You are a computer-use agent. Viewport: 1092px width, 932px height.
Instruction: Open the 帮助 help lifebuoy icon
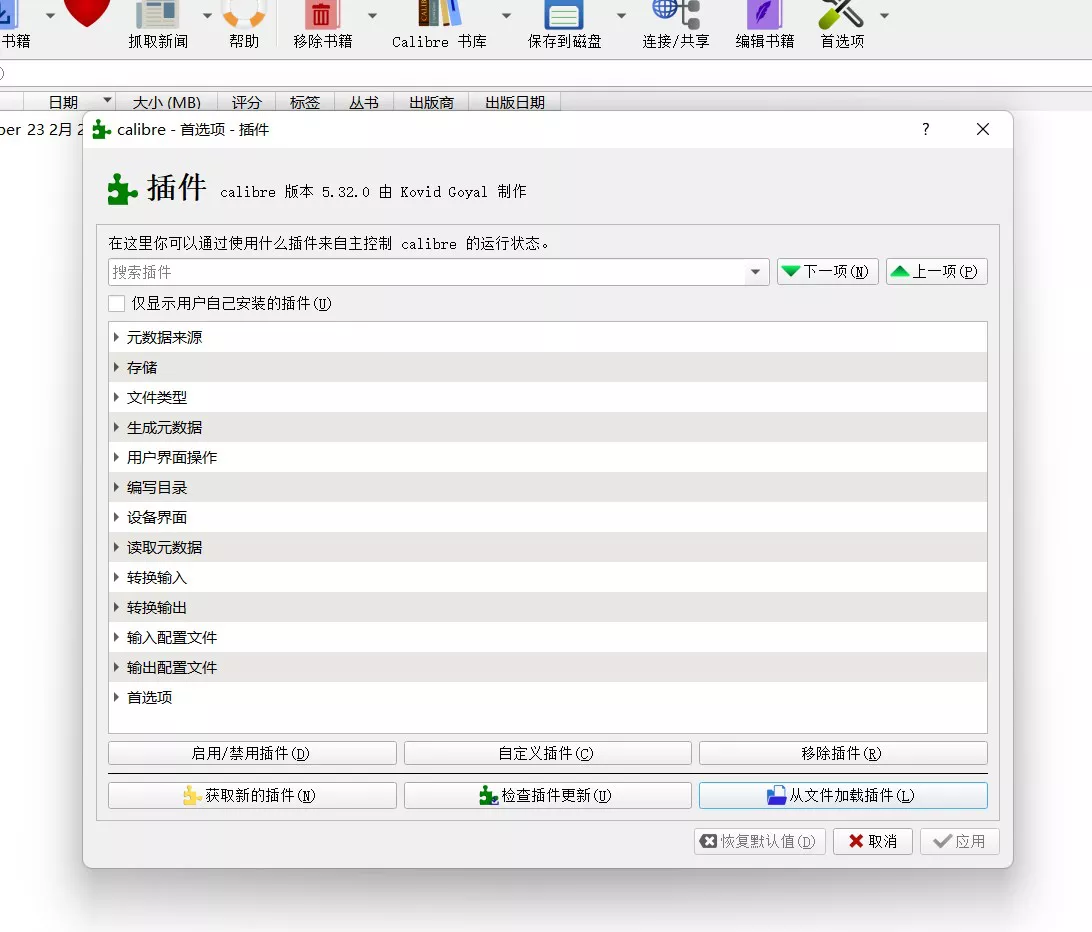click(x=244, y=14)
